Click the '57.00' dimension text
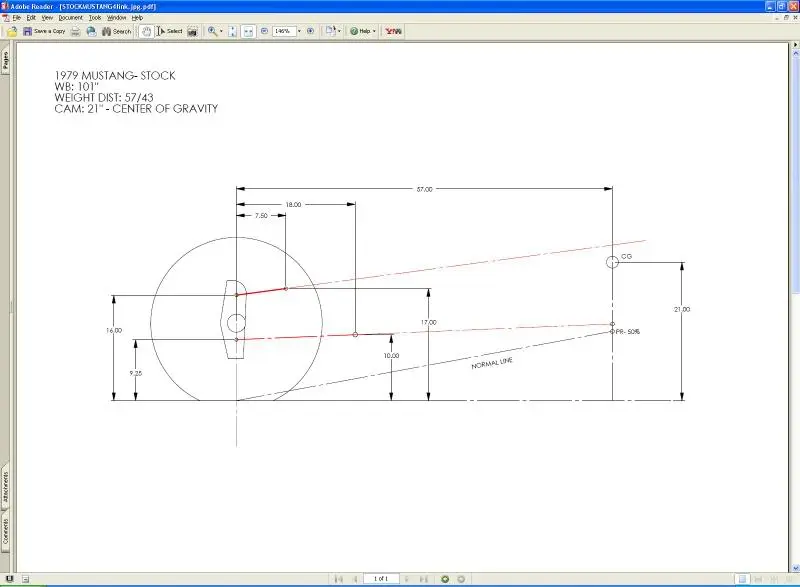800x587 pixels. point(424,189)
